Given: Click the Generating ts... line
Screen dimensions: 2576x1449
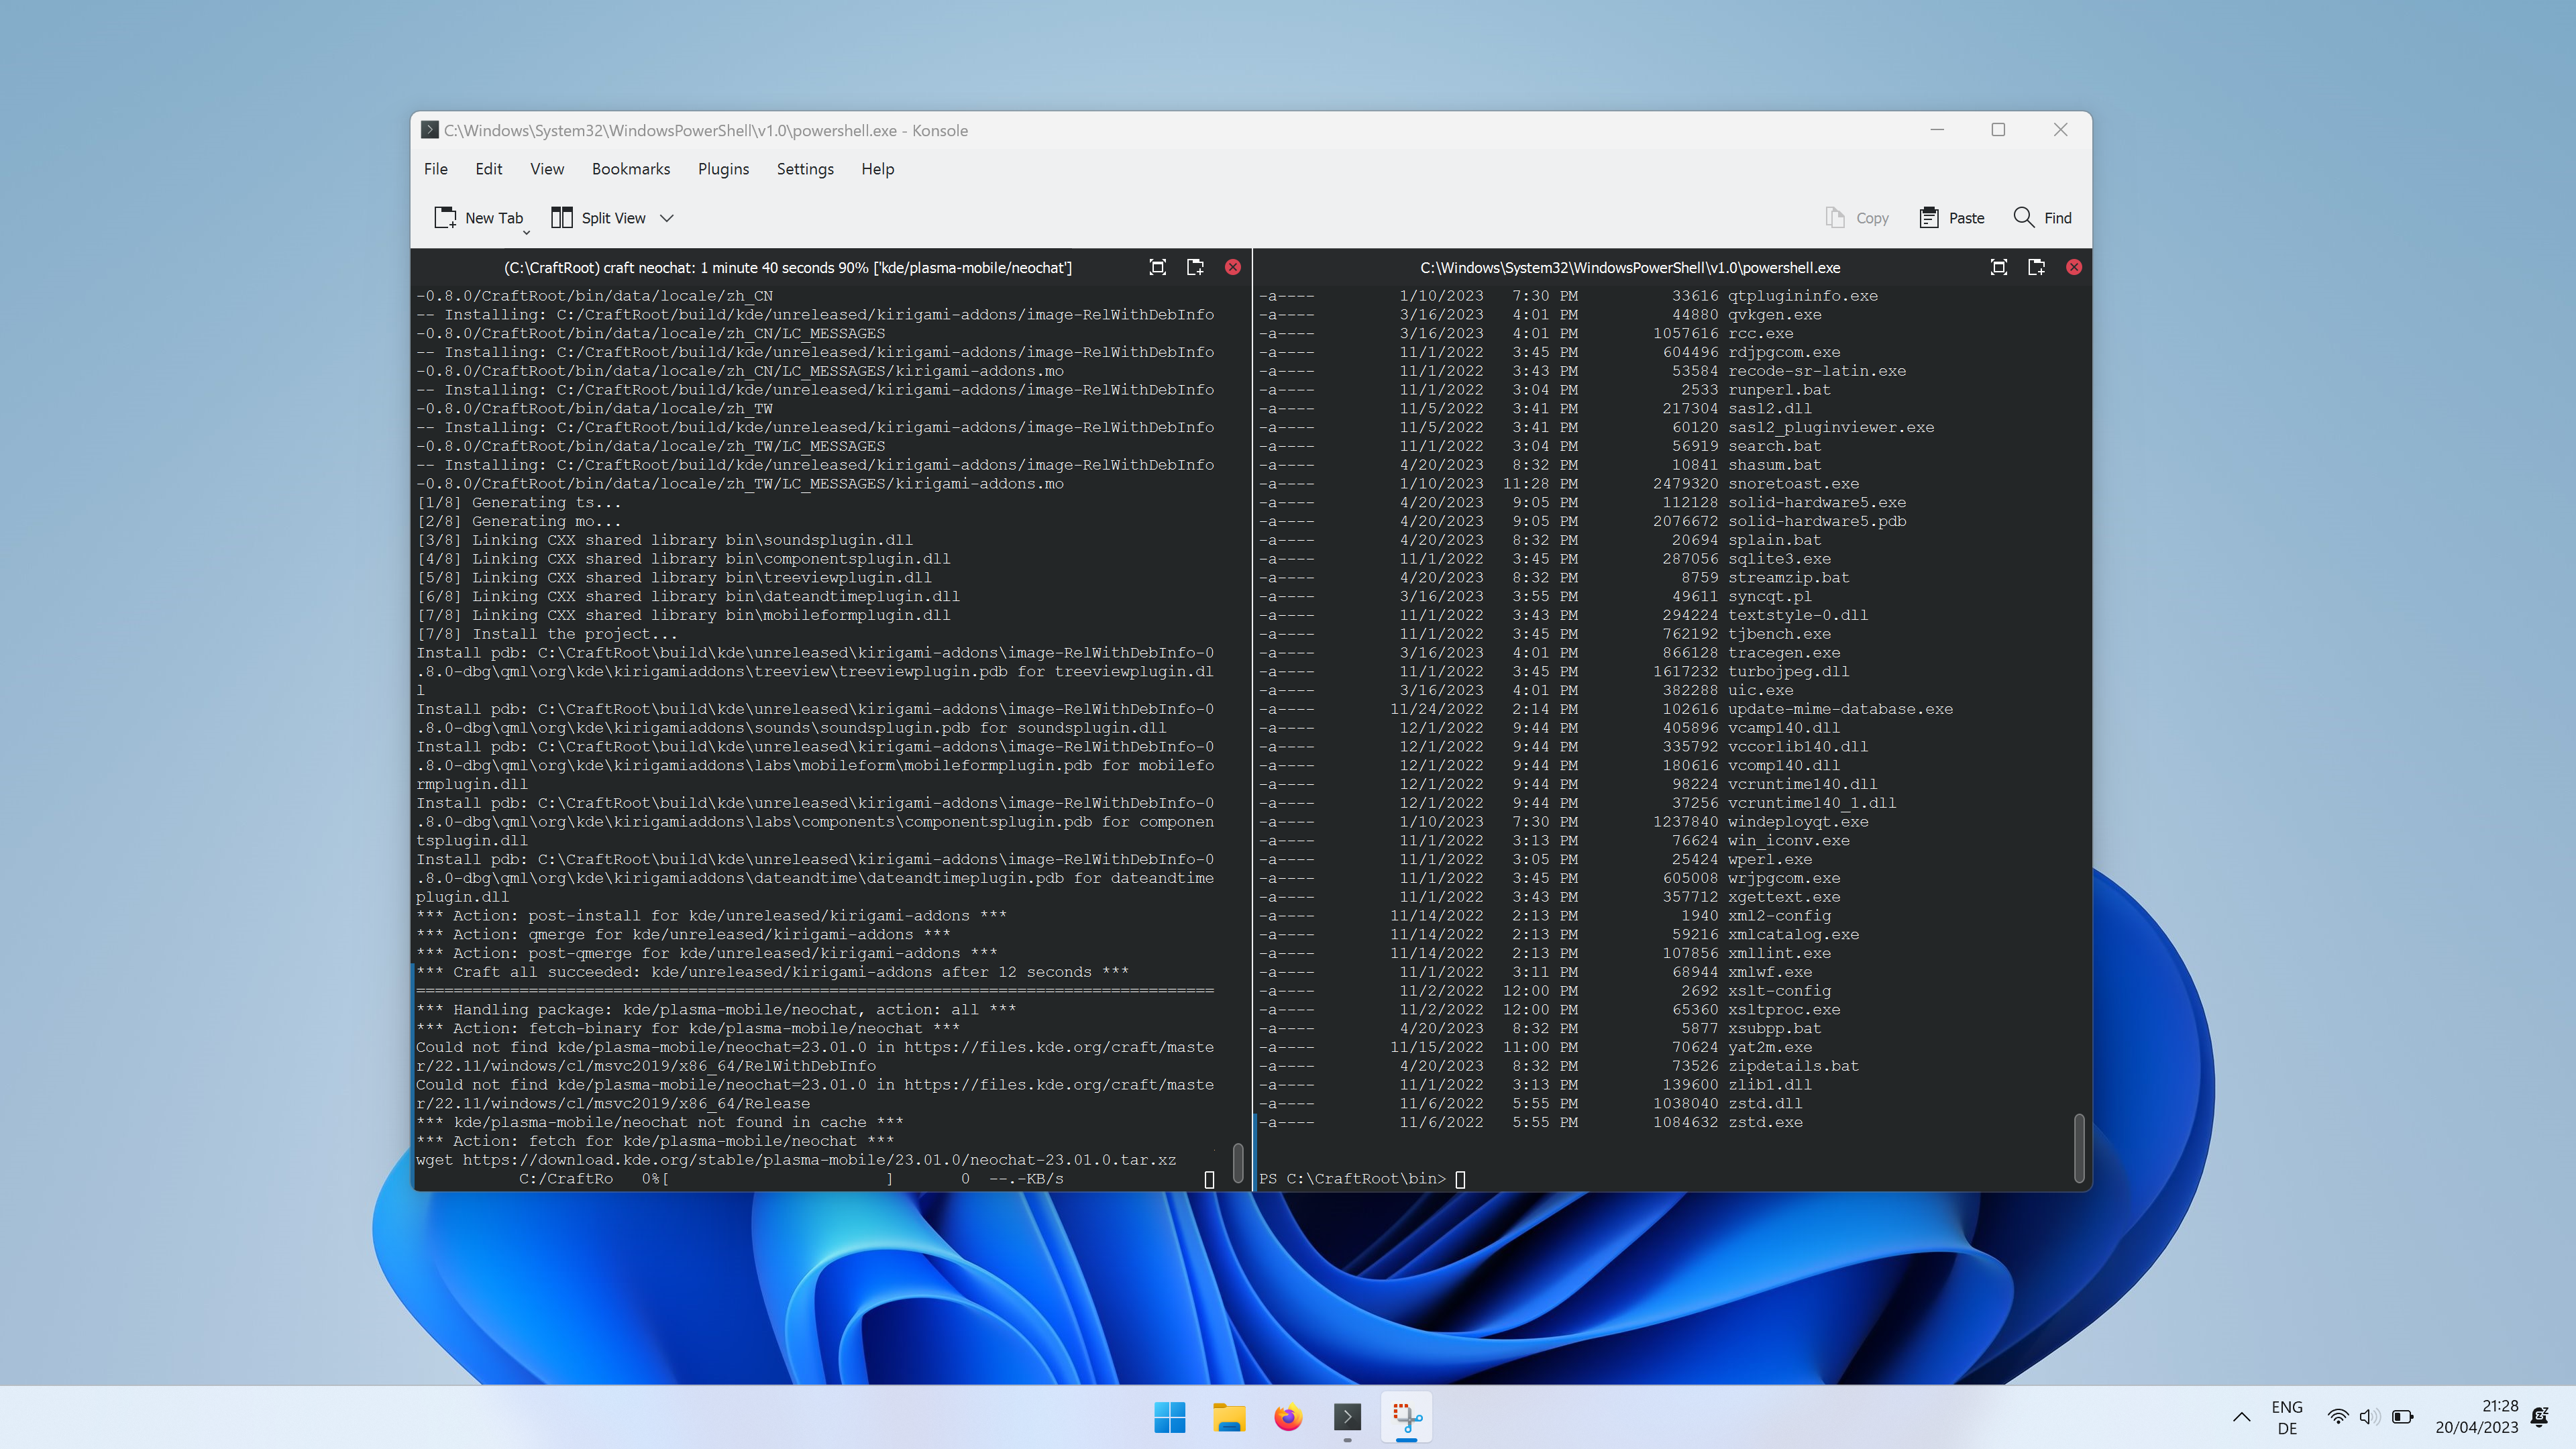Looking at the screenshot, I should pyautogui.click(x=519, y=503).
